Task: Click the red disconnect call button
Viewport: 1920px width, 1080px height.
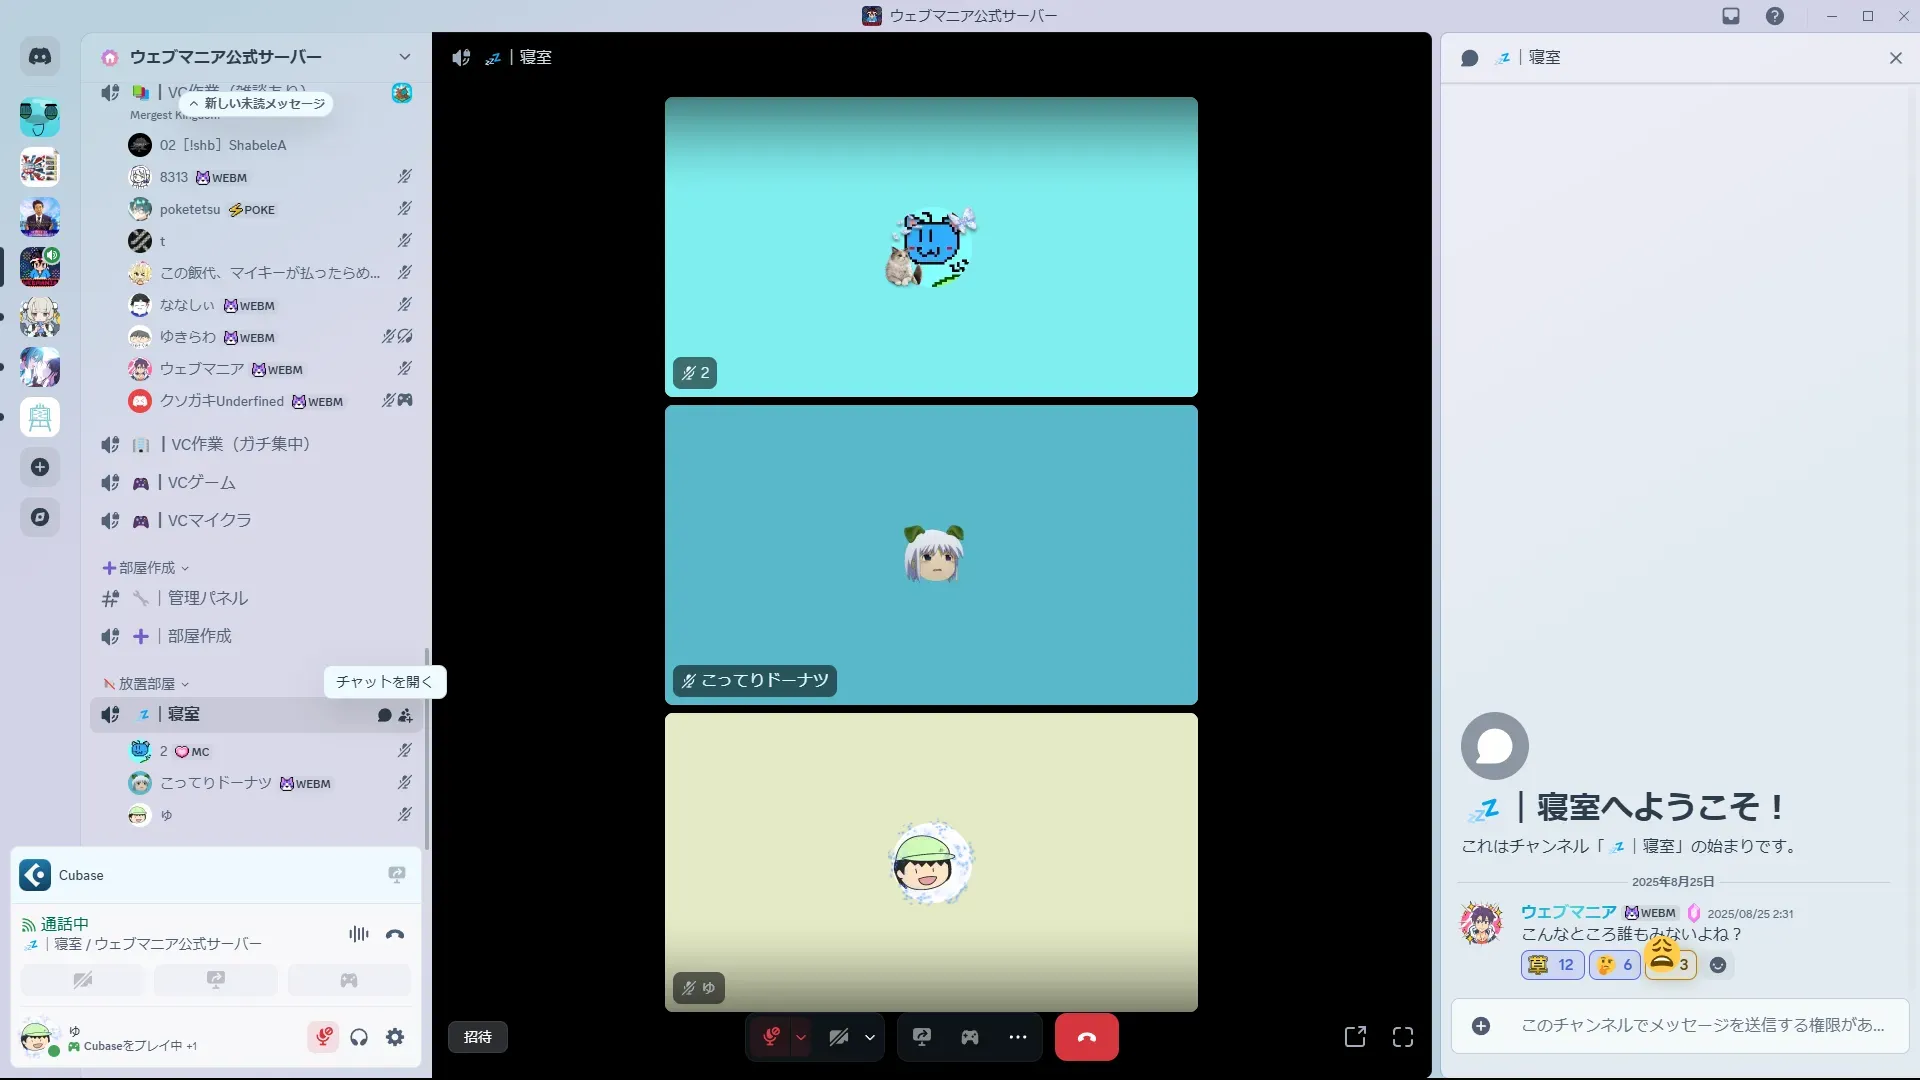Action: click(1086, 1037)
